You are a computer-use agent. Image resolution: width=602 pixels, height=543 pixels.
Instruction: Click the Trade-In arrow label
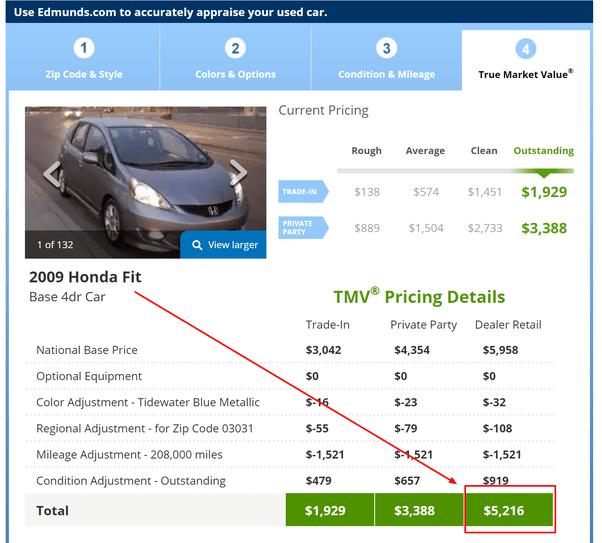303,191
